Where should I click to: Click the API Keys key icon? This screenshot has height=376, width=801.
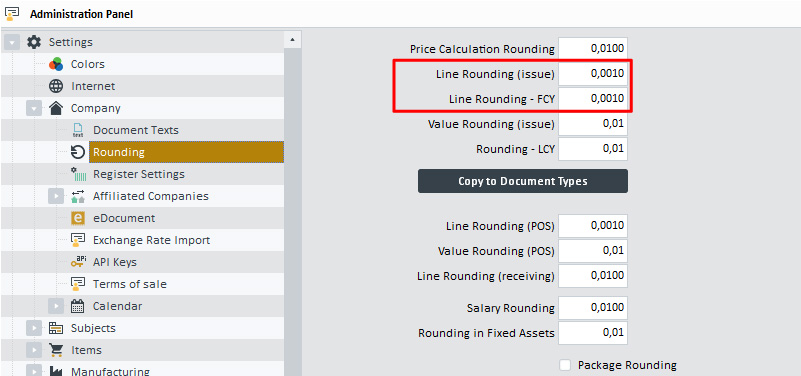[78, 262]
